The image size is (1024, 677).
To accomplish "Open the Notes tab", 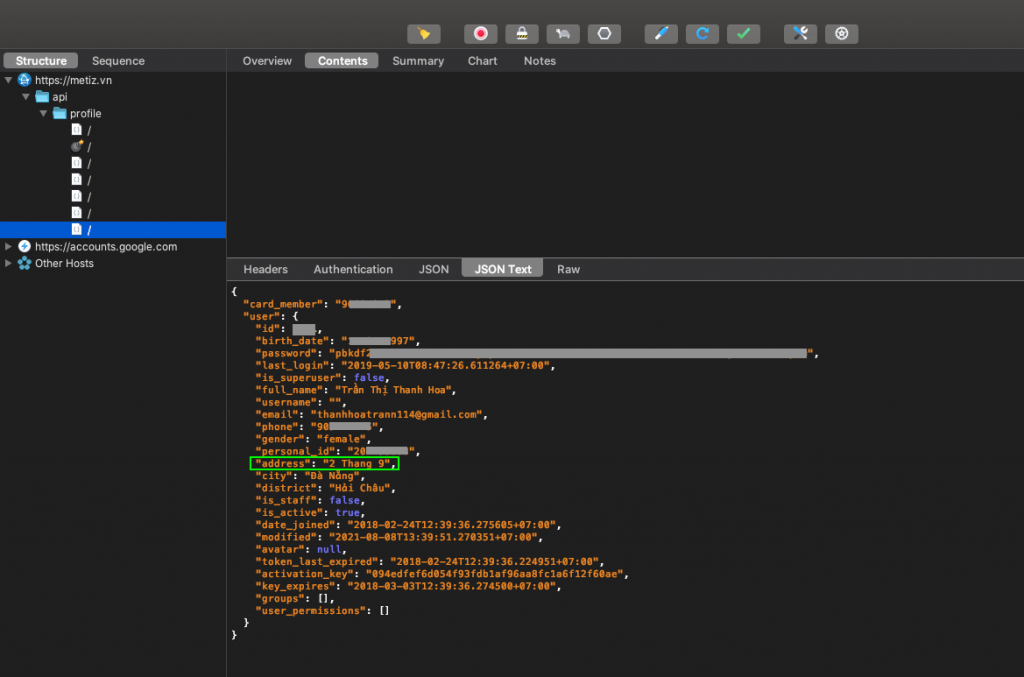I will (x=539, y=61).
